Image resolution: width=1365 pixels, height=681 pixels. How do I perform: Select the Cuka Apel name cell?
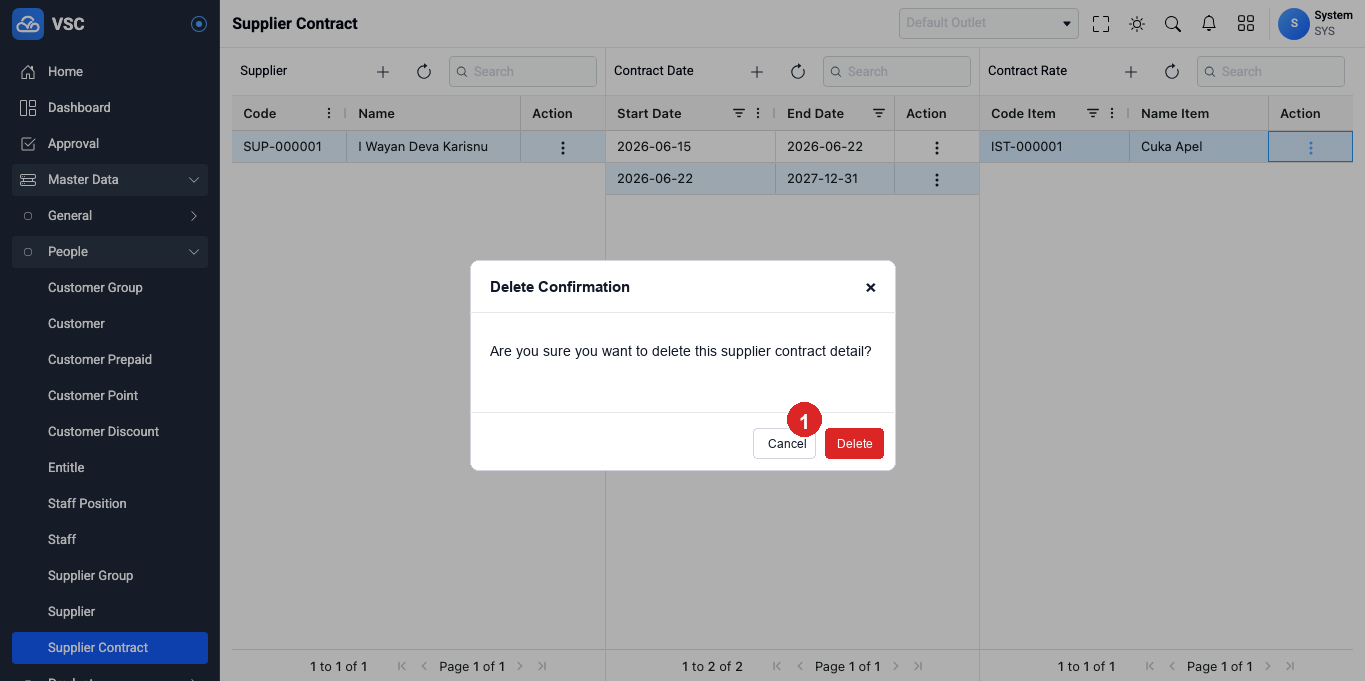[1199, 147]
